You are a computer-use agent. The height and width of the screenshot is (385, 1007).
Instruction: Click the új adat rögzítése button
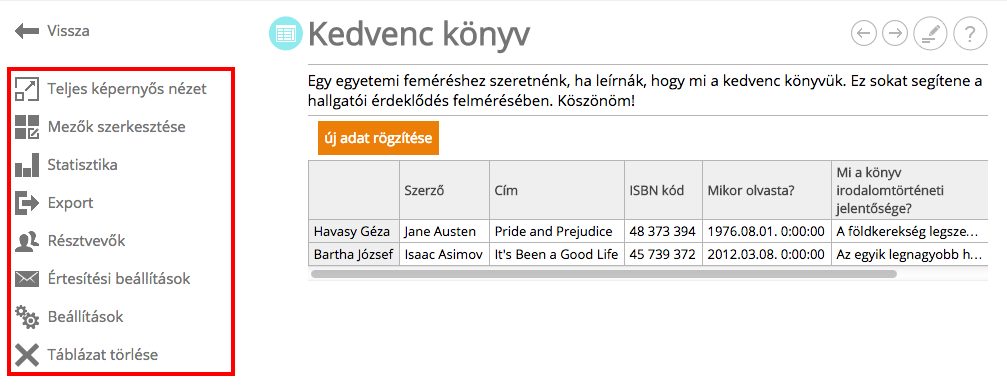(x=378, y=138)
